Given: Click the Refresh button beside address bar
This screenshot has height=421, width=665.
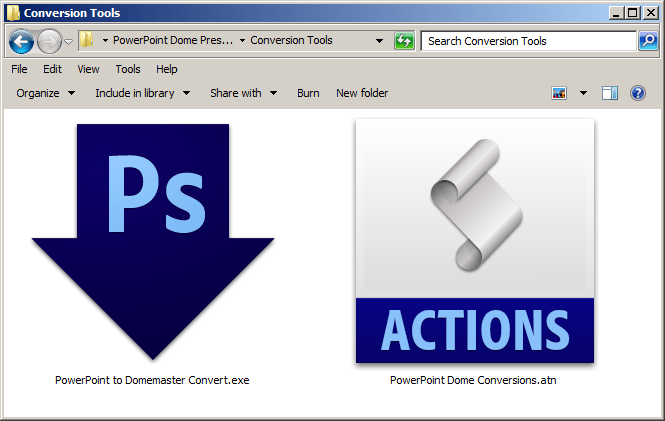Looking at the screenshot, I should (404, 42).
